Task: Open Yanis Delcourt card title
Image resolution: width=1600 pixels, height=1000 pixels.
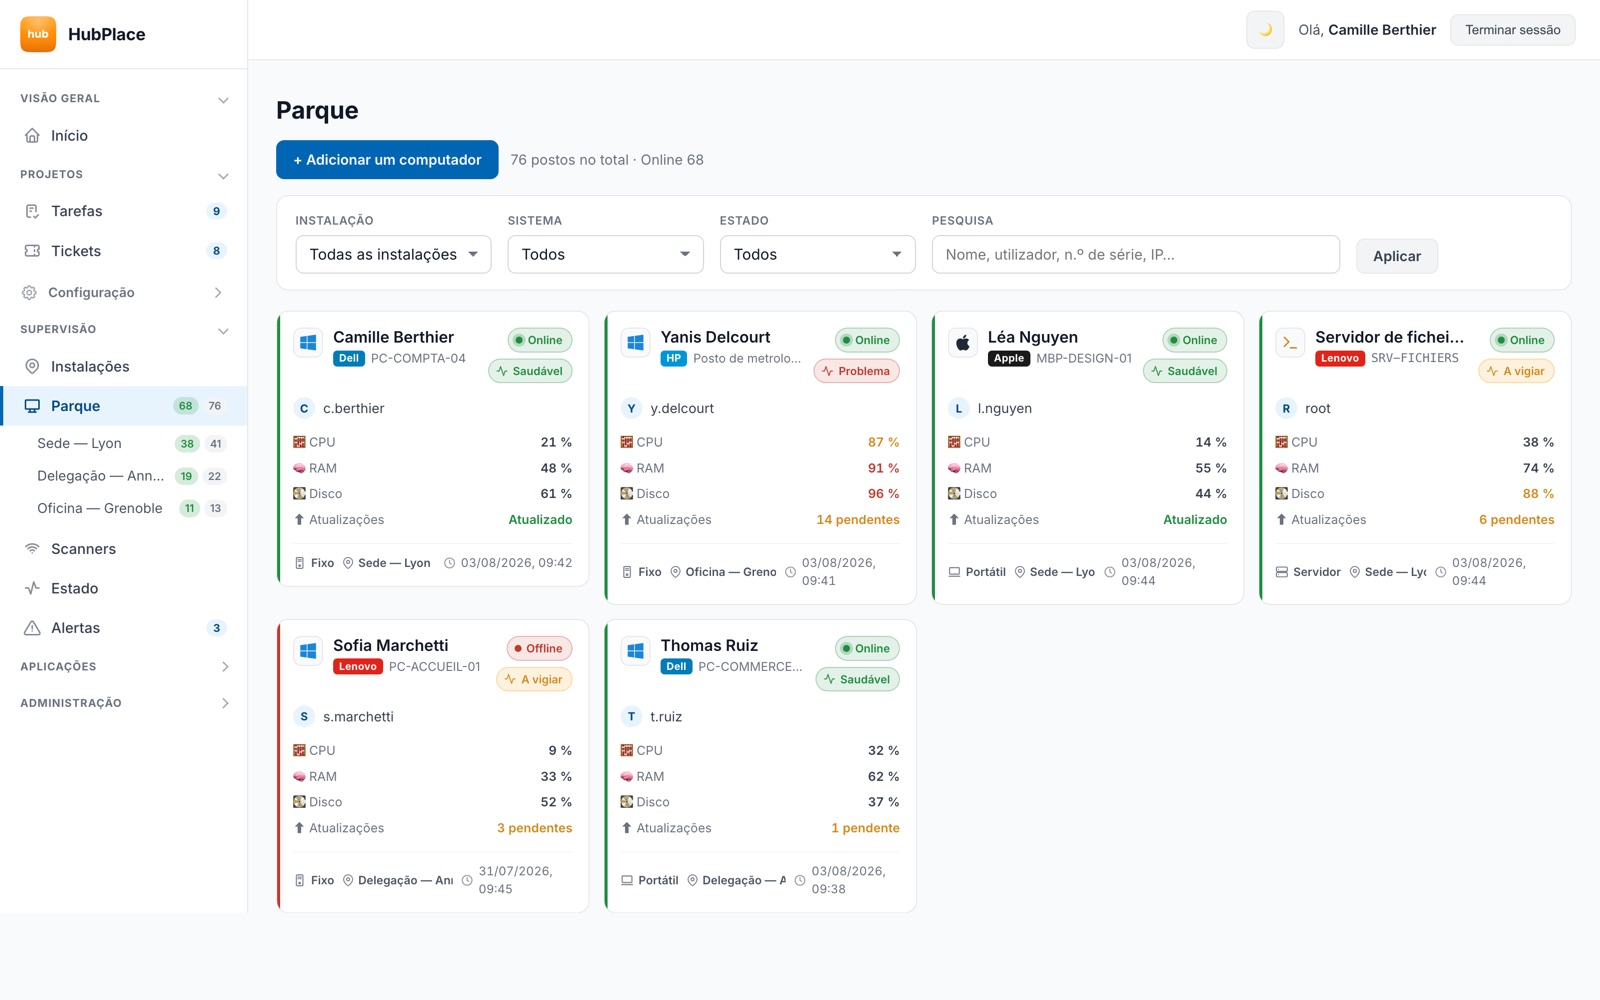Action: pyautogui.click(x=715, y=337)
